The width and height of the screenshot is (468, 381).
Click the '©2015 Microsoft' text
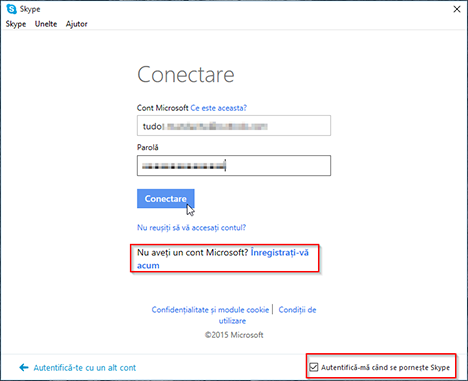(234, 335)
